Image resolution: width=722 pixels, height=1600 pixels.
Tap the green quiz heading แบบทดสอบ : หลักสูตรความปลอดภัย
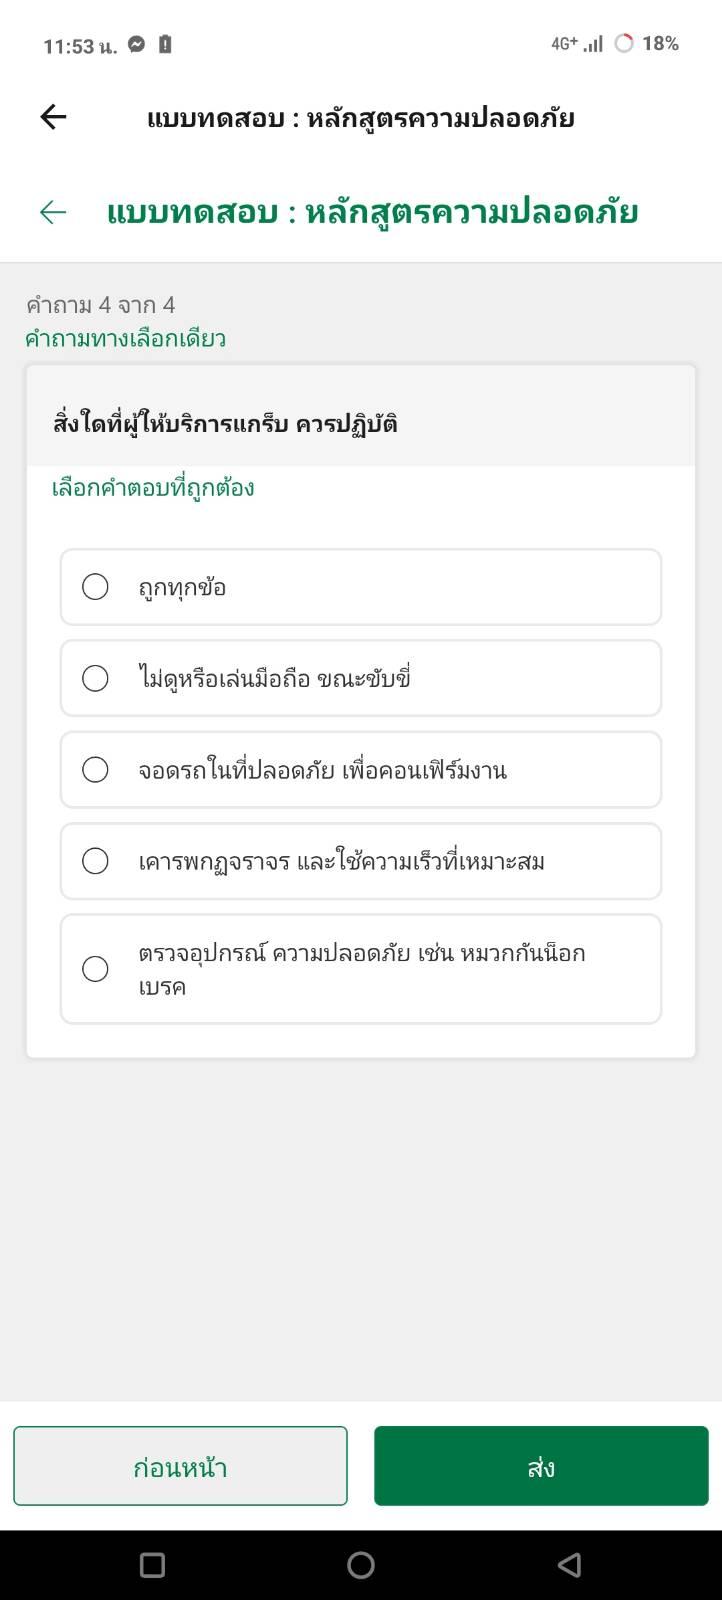click(x=372, y=212)
